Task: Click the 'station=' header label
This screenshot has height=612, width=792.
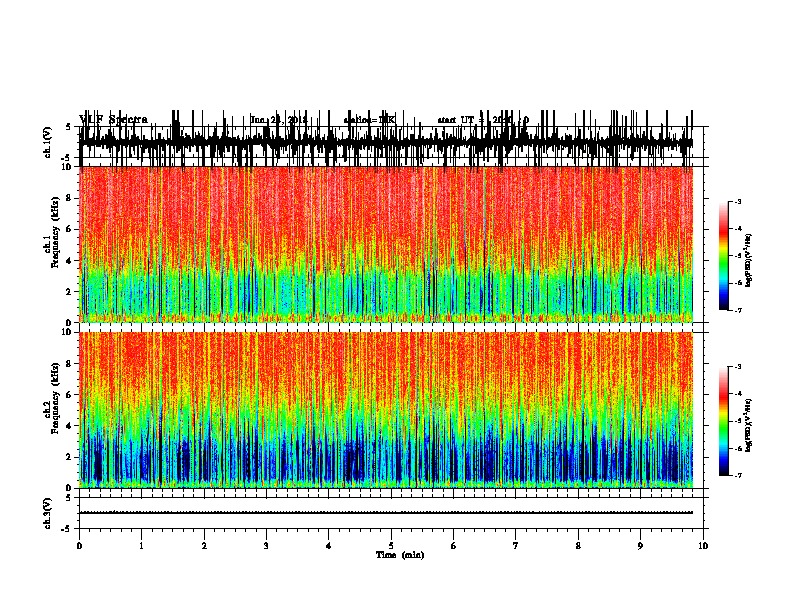Action: (x=361, y=120)
